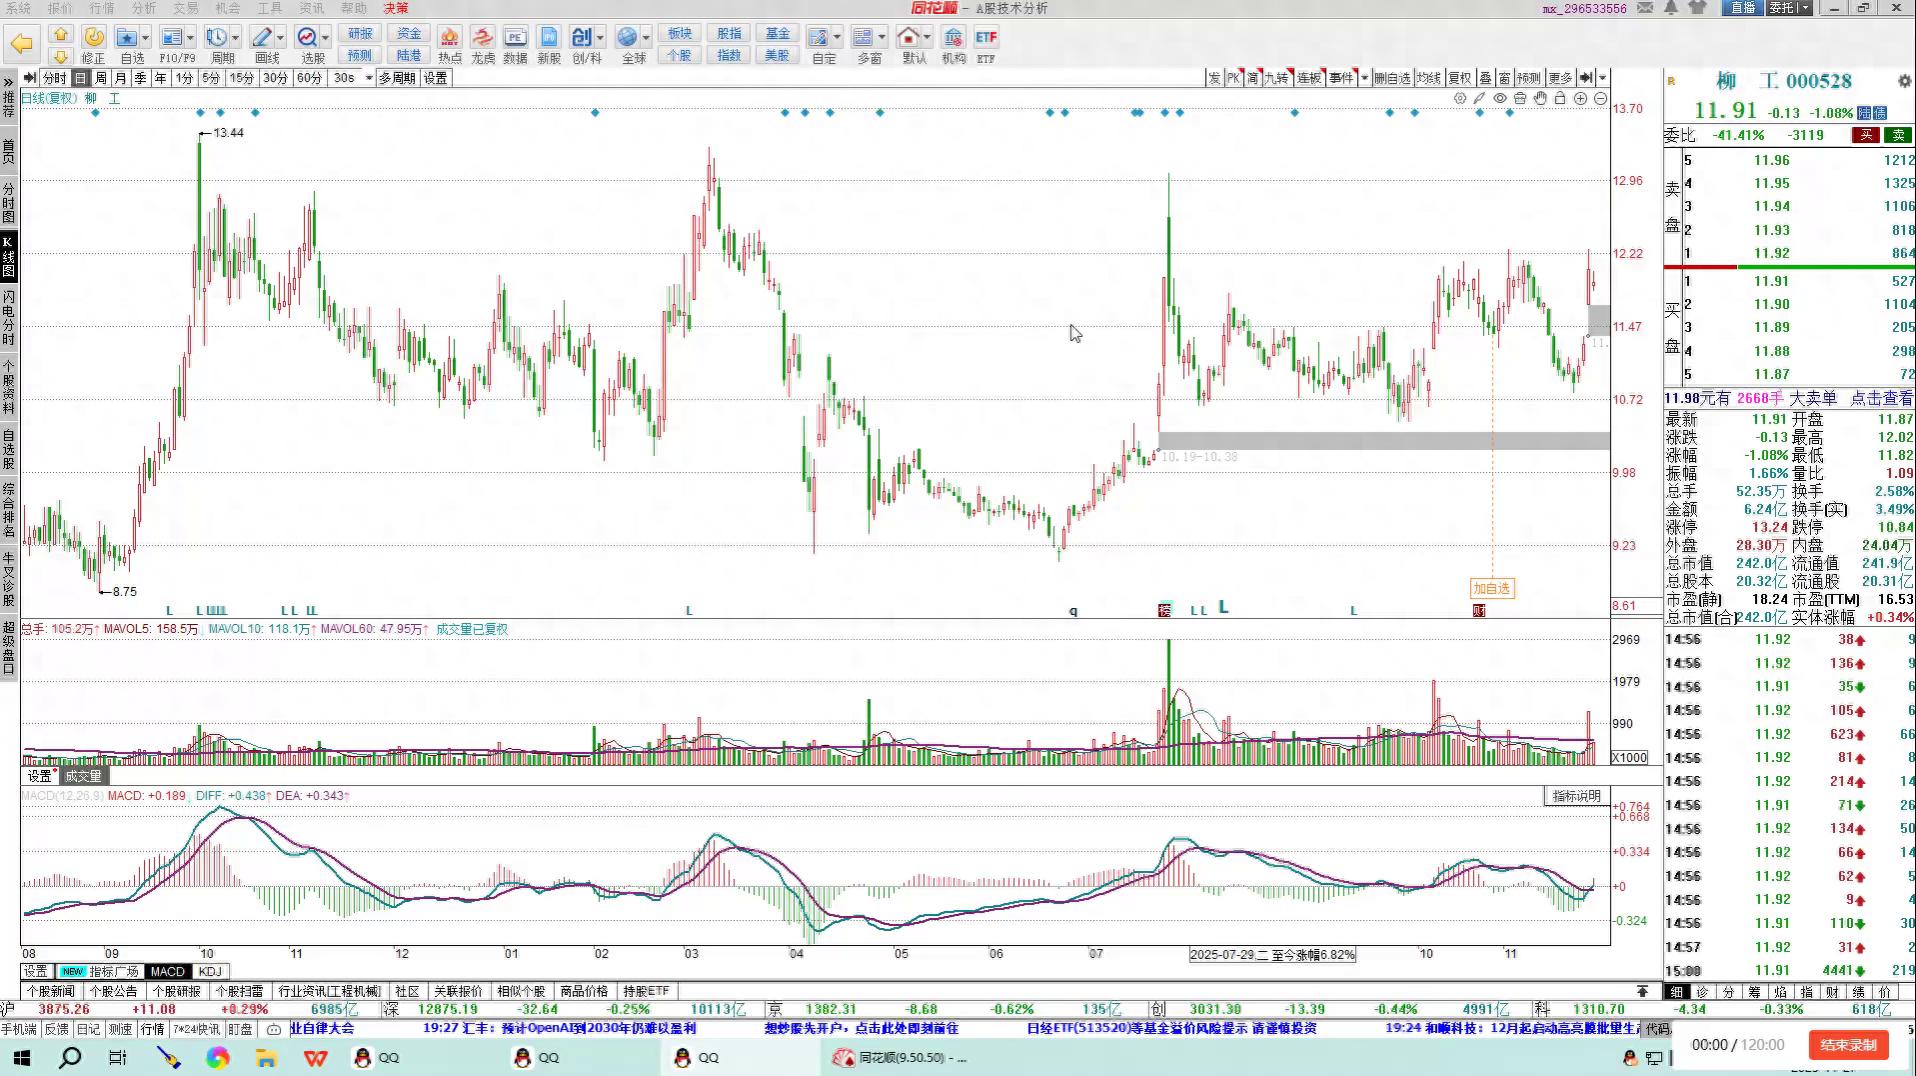
Task: Select the 60分 period button
Action: pos(309,78)
